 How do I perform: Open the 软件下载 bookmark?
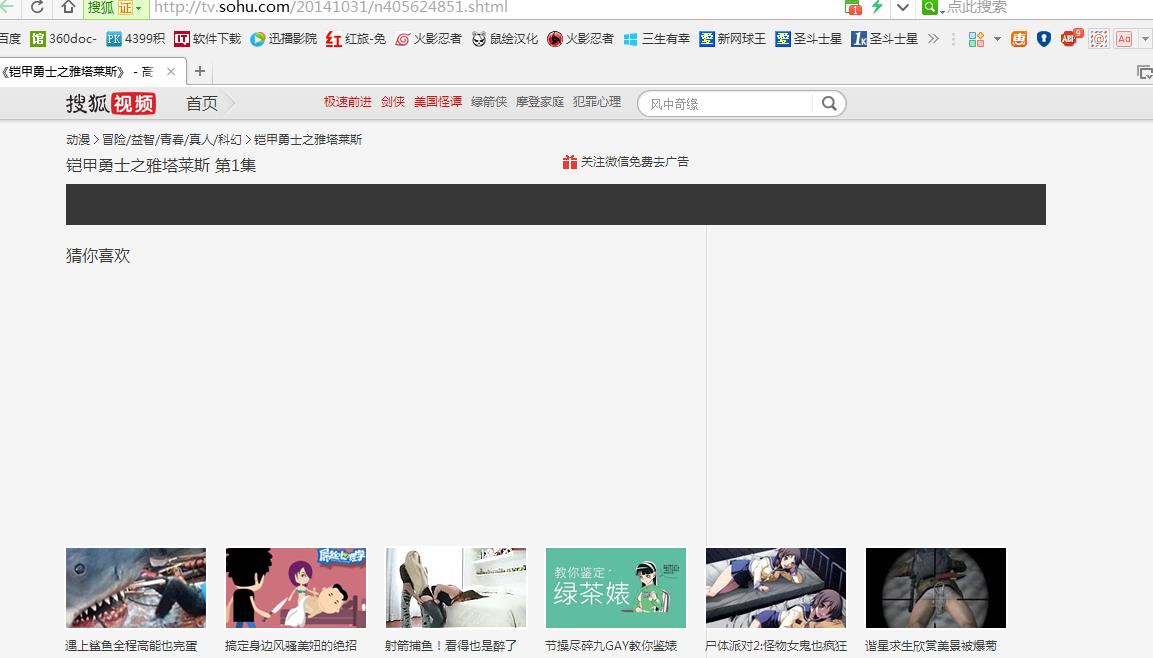[x=207, y=38]
